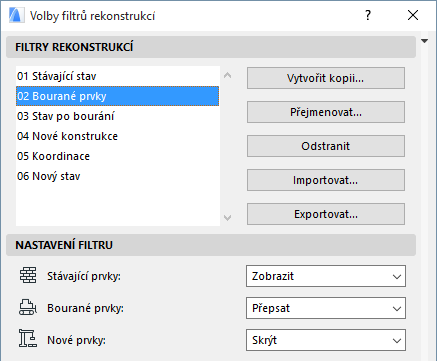Select filter 04 Nové konstrukce

tap(117, 136)
